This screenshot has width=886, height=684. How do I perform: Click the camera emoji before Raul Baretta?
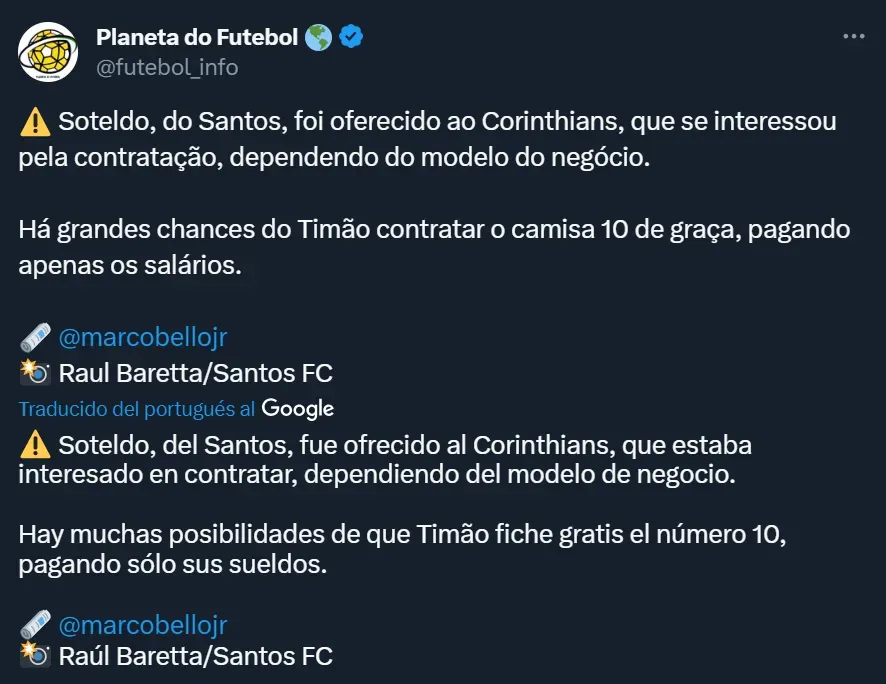[x=34, y=373]
